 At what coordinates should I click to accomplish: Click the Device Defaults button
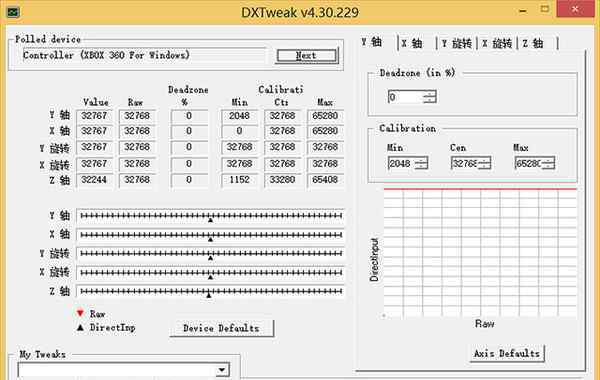click(221, 328)
